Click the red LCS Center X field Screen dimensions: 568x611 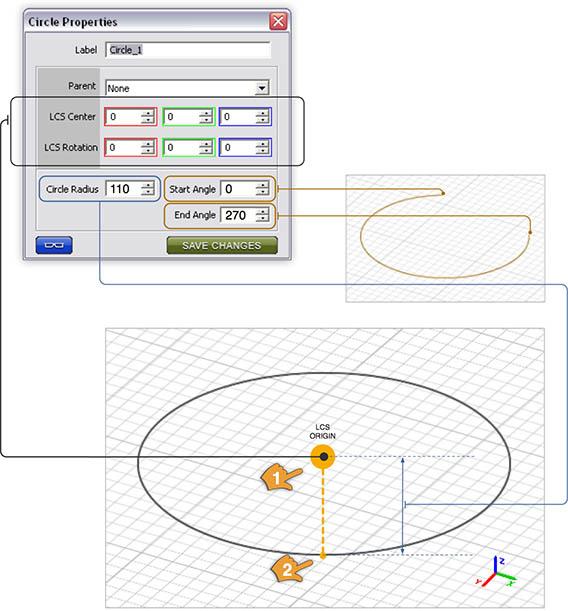(131, 117)
